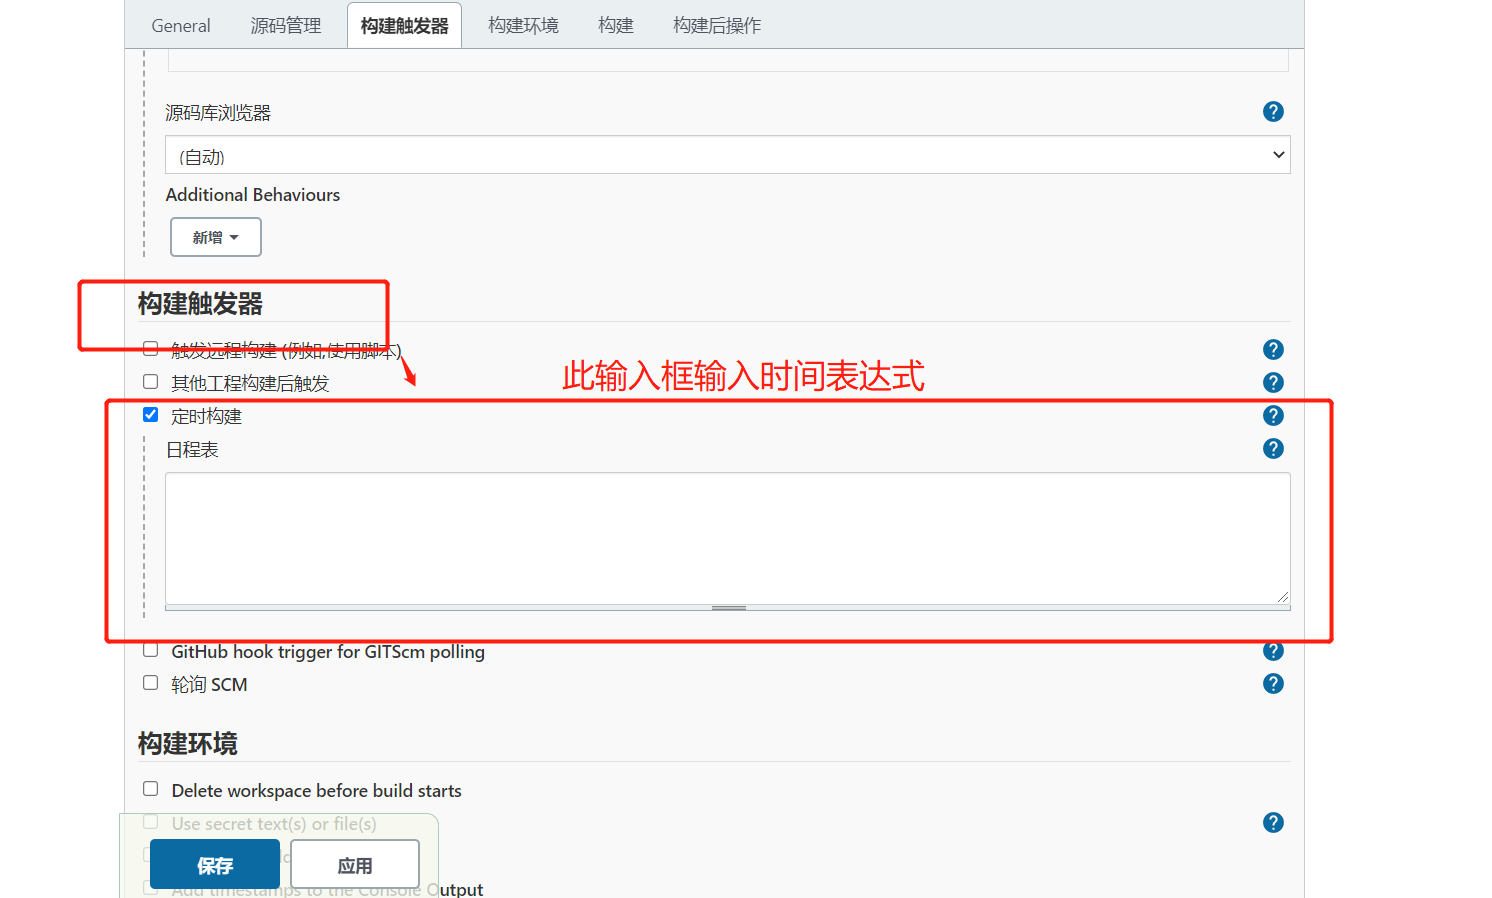
Task: Select the 构建触发器 tab
Action: coord(405,25)
